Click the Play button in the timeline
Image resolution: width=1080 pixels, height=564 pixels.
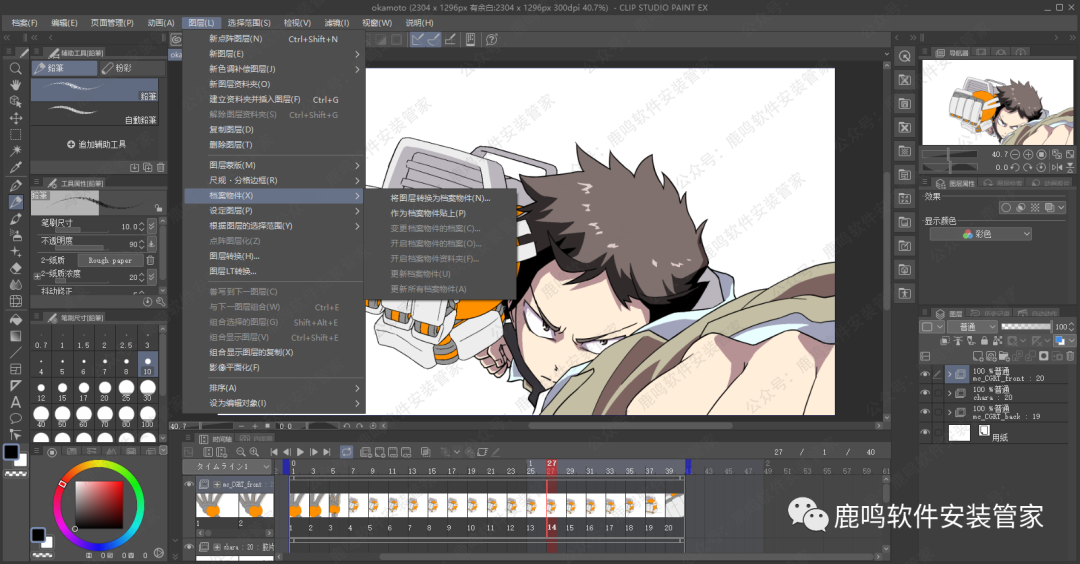click(300, 452)
